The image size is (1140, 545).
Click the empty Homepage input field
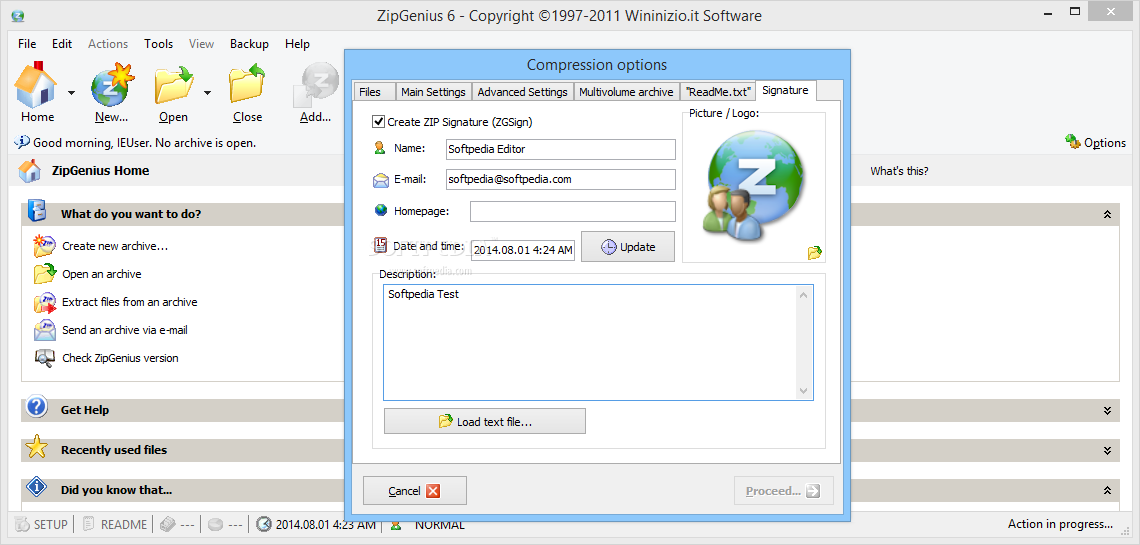573,211
